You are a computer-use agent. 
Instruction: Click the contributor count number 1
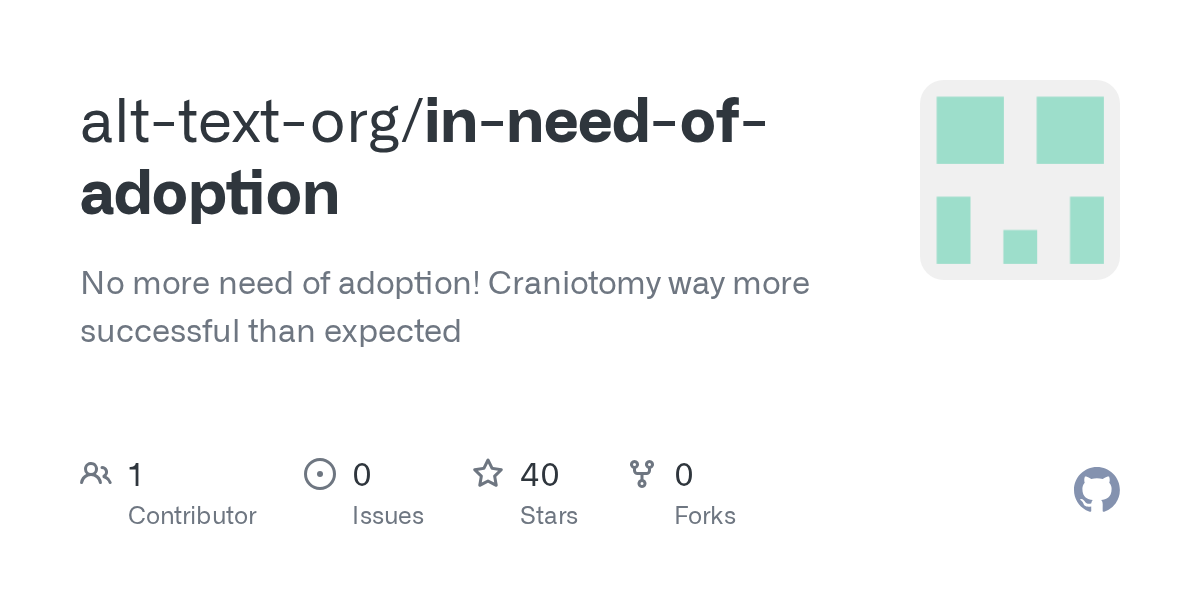[136, 474]
